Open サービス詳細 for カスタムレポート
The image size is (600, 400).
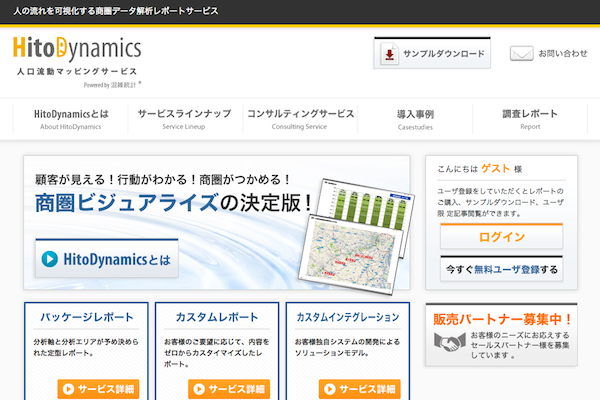[x=229, y=389]
